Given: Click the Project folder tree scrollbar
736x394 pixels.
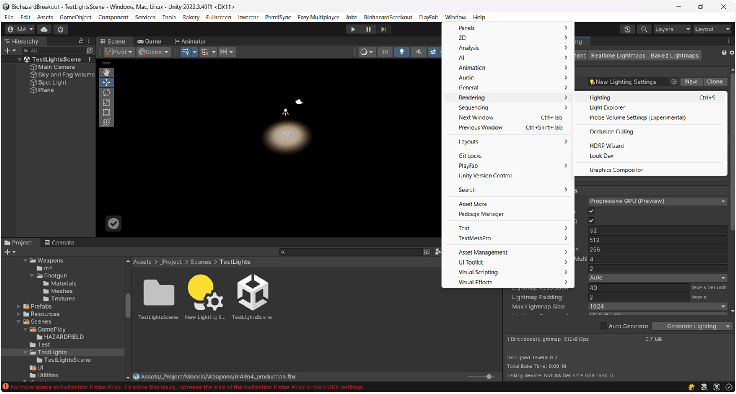Looking at the screenshot, I should tap(128, 305).
